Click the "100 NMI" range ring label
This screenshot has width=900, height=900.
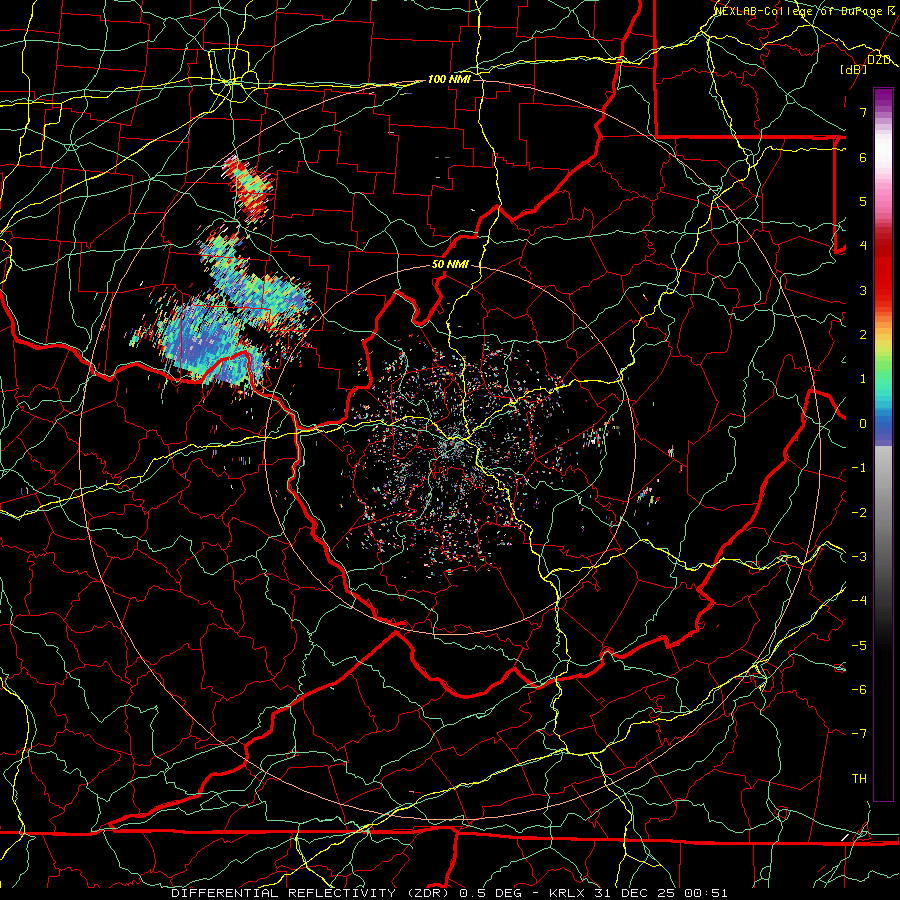[x=449, y=79]
